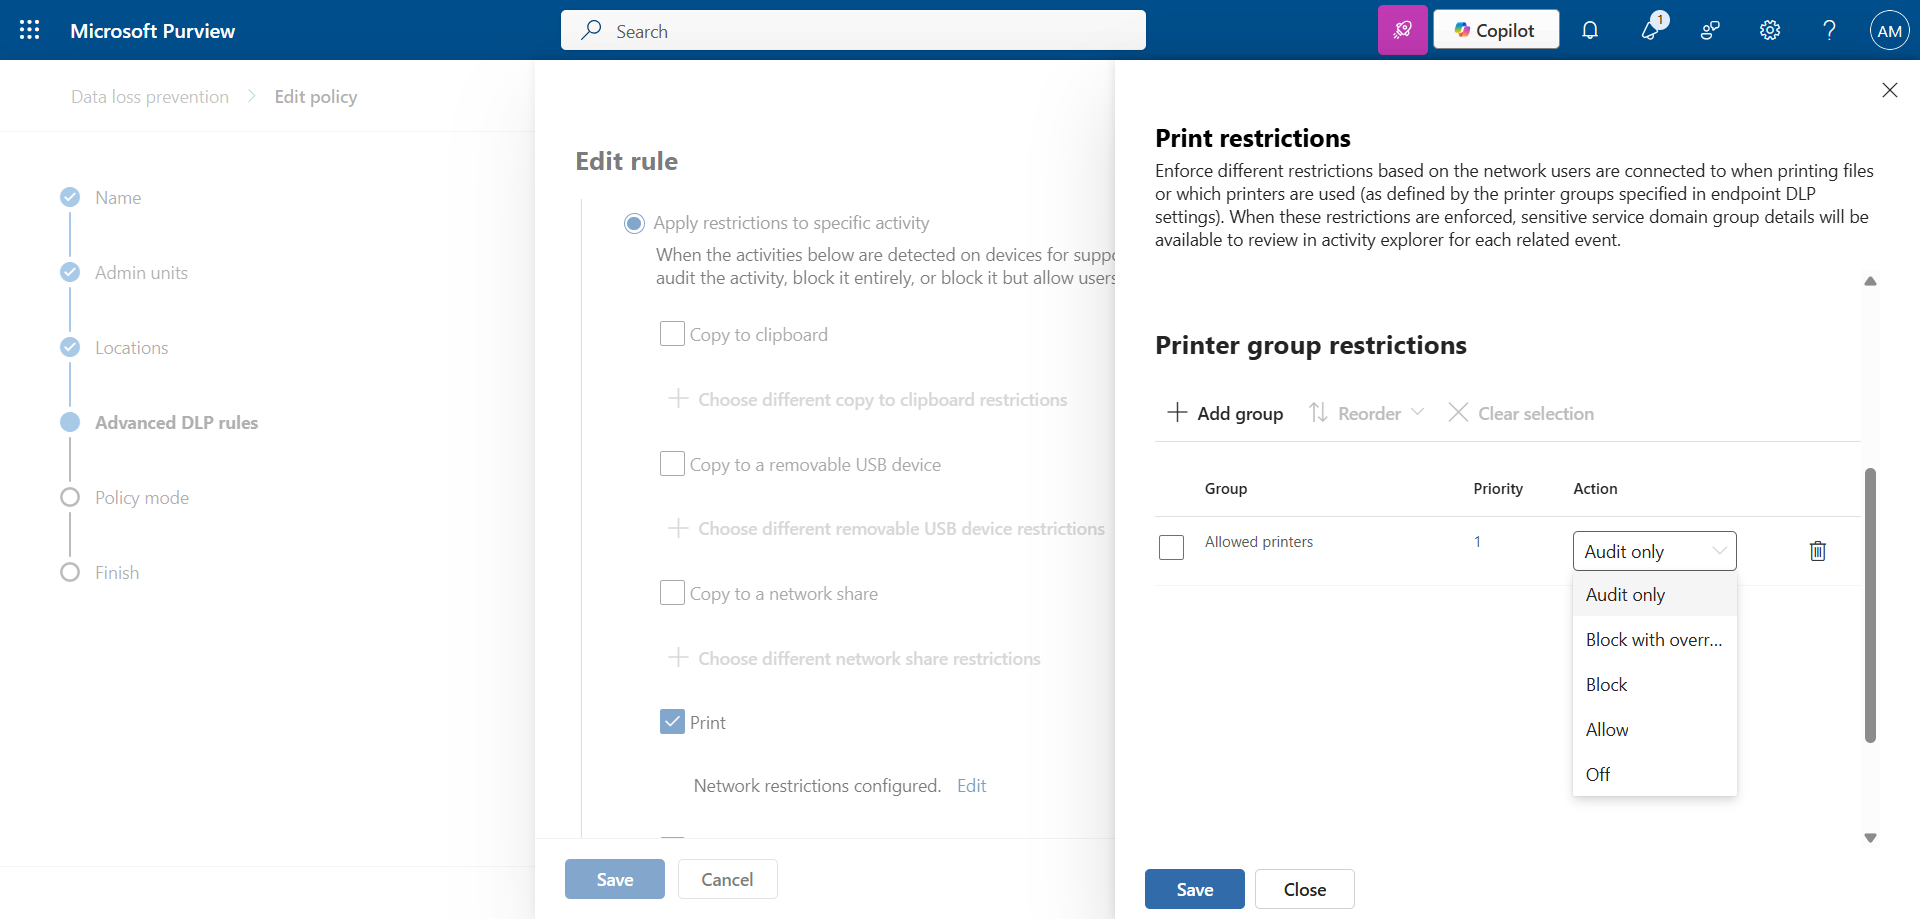Enable Copy to clipboard checkbox
This screenshot has height=919, width=1920.
(x=672, y=334)
